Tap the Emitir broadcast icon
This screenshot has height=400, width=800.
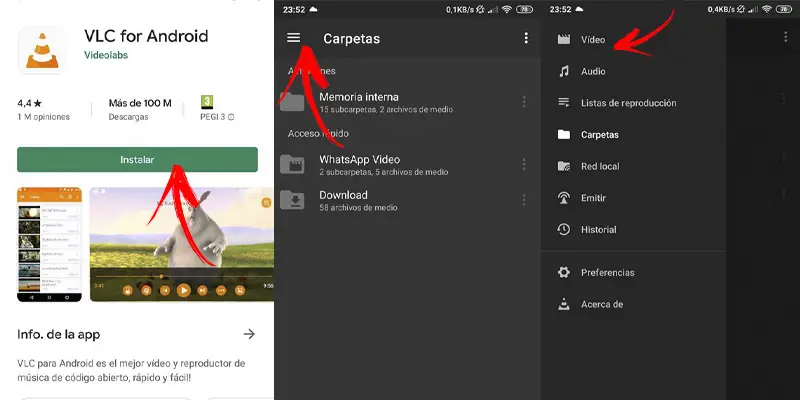[x=564, y=198]
